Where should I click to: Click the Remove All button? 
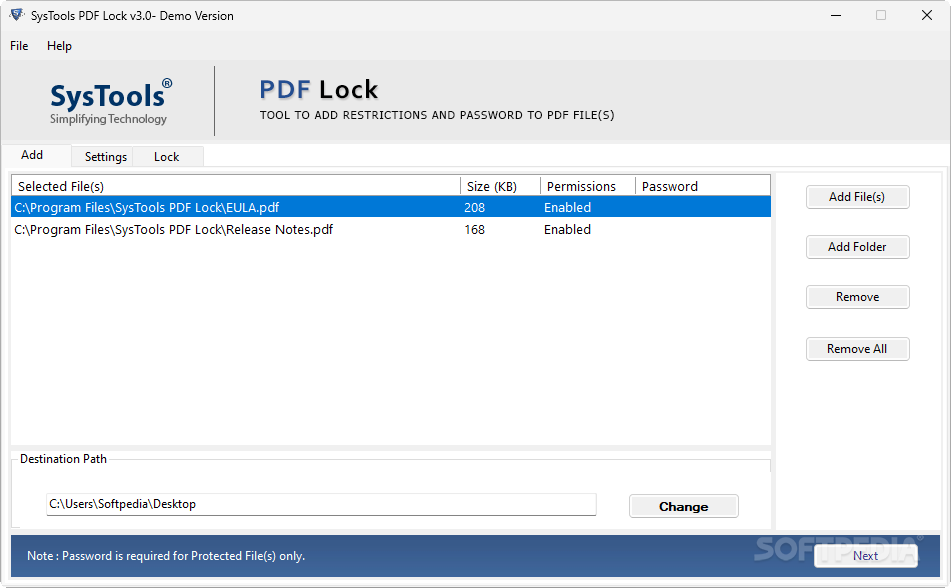(857, 349)
